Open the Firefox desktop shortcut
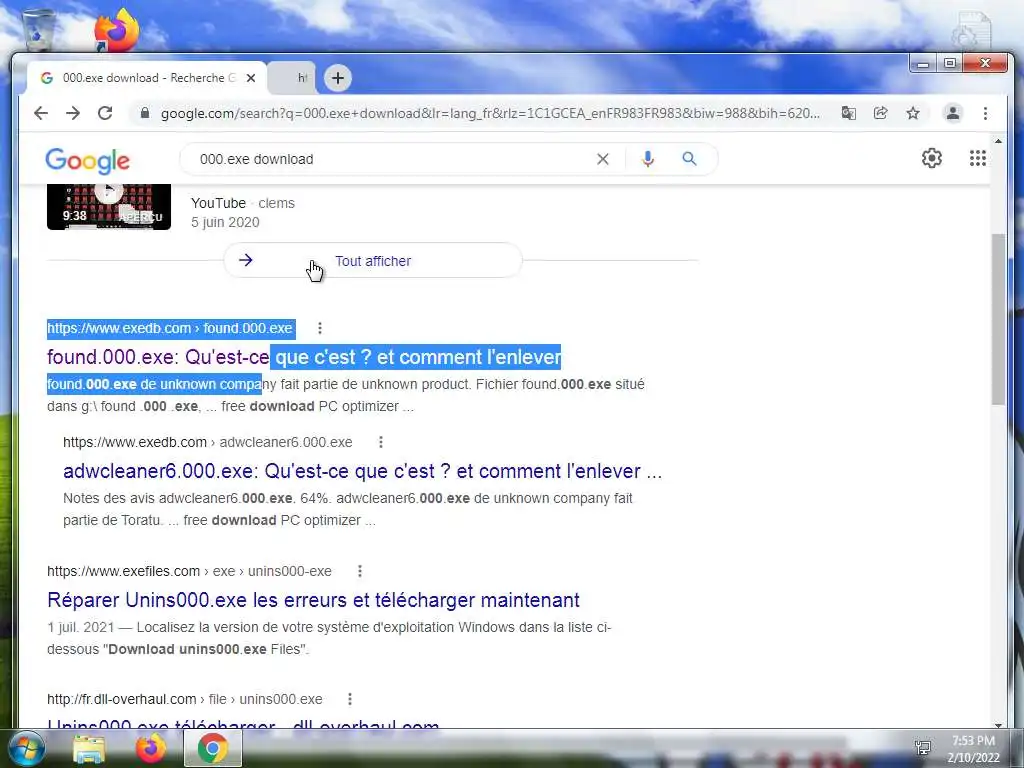The image size is (1024, 768). click(116, 29)
